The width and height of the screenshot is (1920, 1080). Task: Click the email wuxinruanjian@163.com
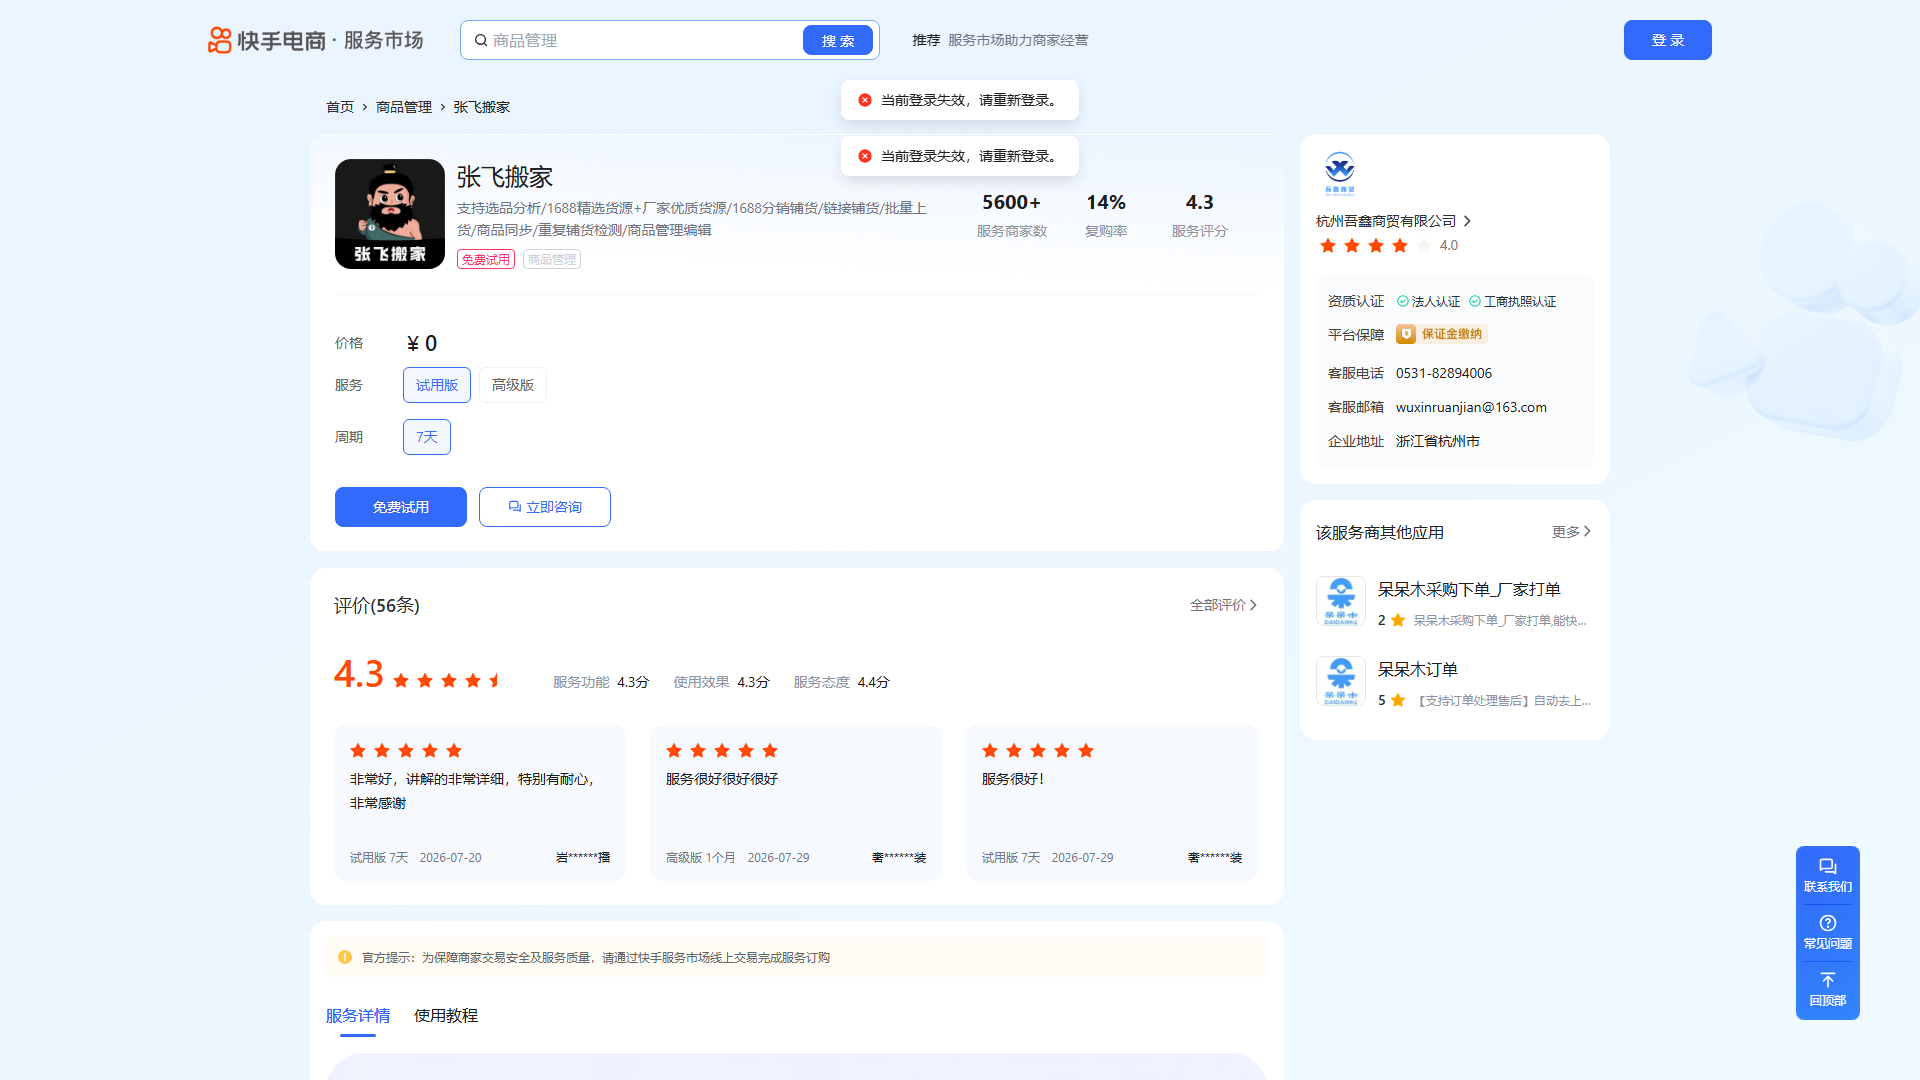tap(1471, 407)
